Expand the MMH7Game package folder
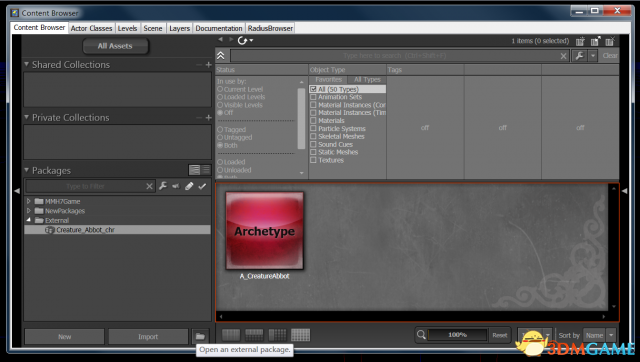This screenshot has height=362, width=640. pos(29,201)
